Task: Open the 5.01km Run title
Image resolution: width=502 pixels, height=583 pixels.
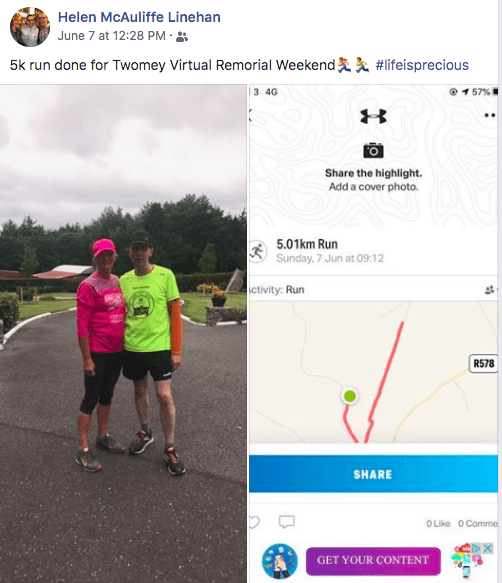Action: pos(307,244)
